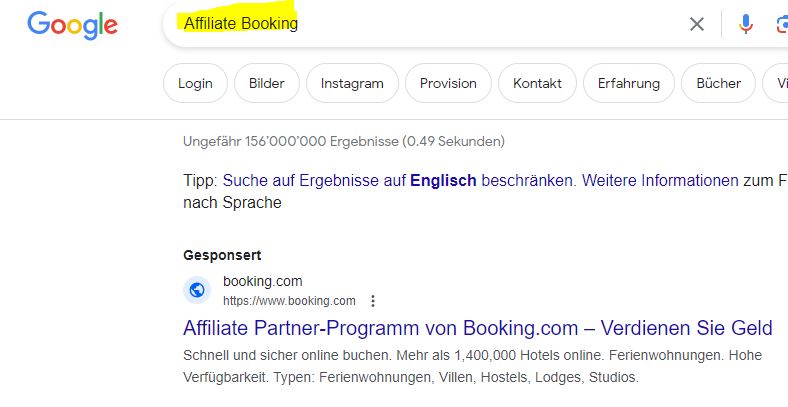
Task: Select the Login filter chip
Action: click(195, 83)
